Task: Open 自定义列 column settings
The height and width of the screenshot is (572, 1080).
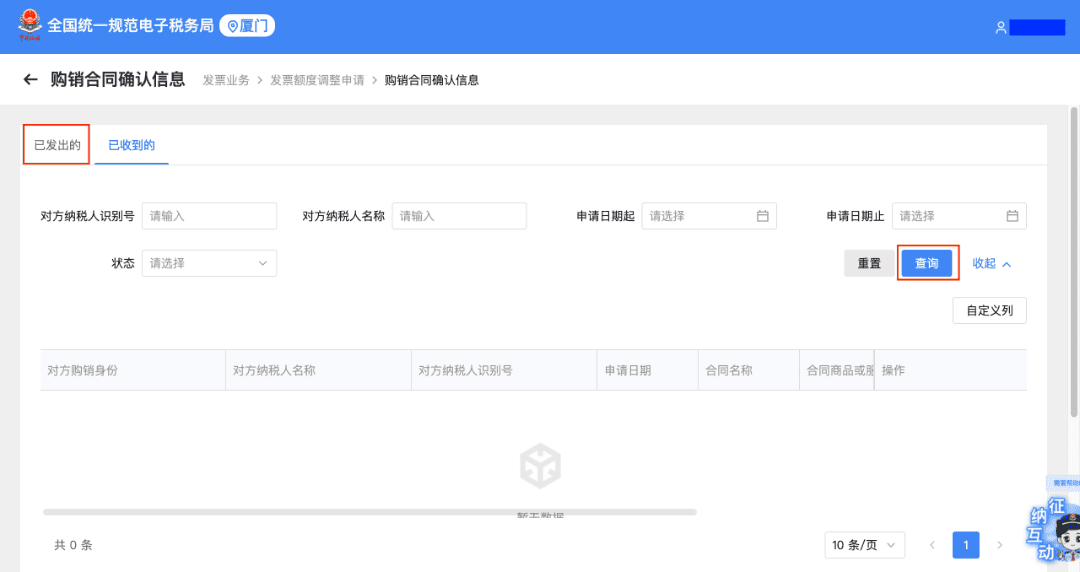Action: (989, 311)
